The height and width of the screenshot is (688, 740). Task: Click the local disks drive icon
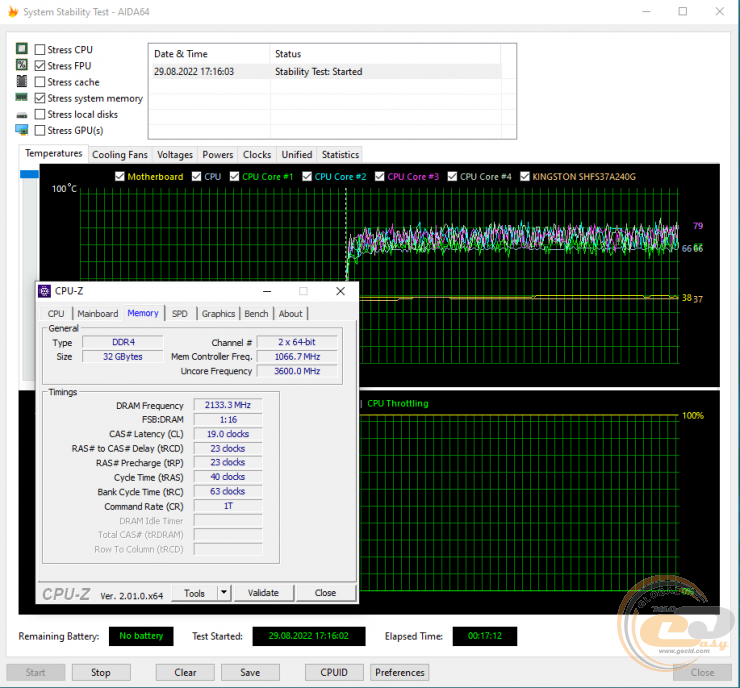point(22,115)
